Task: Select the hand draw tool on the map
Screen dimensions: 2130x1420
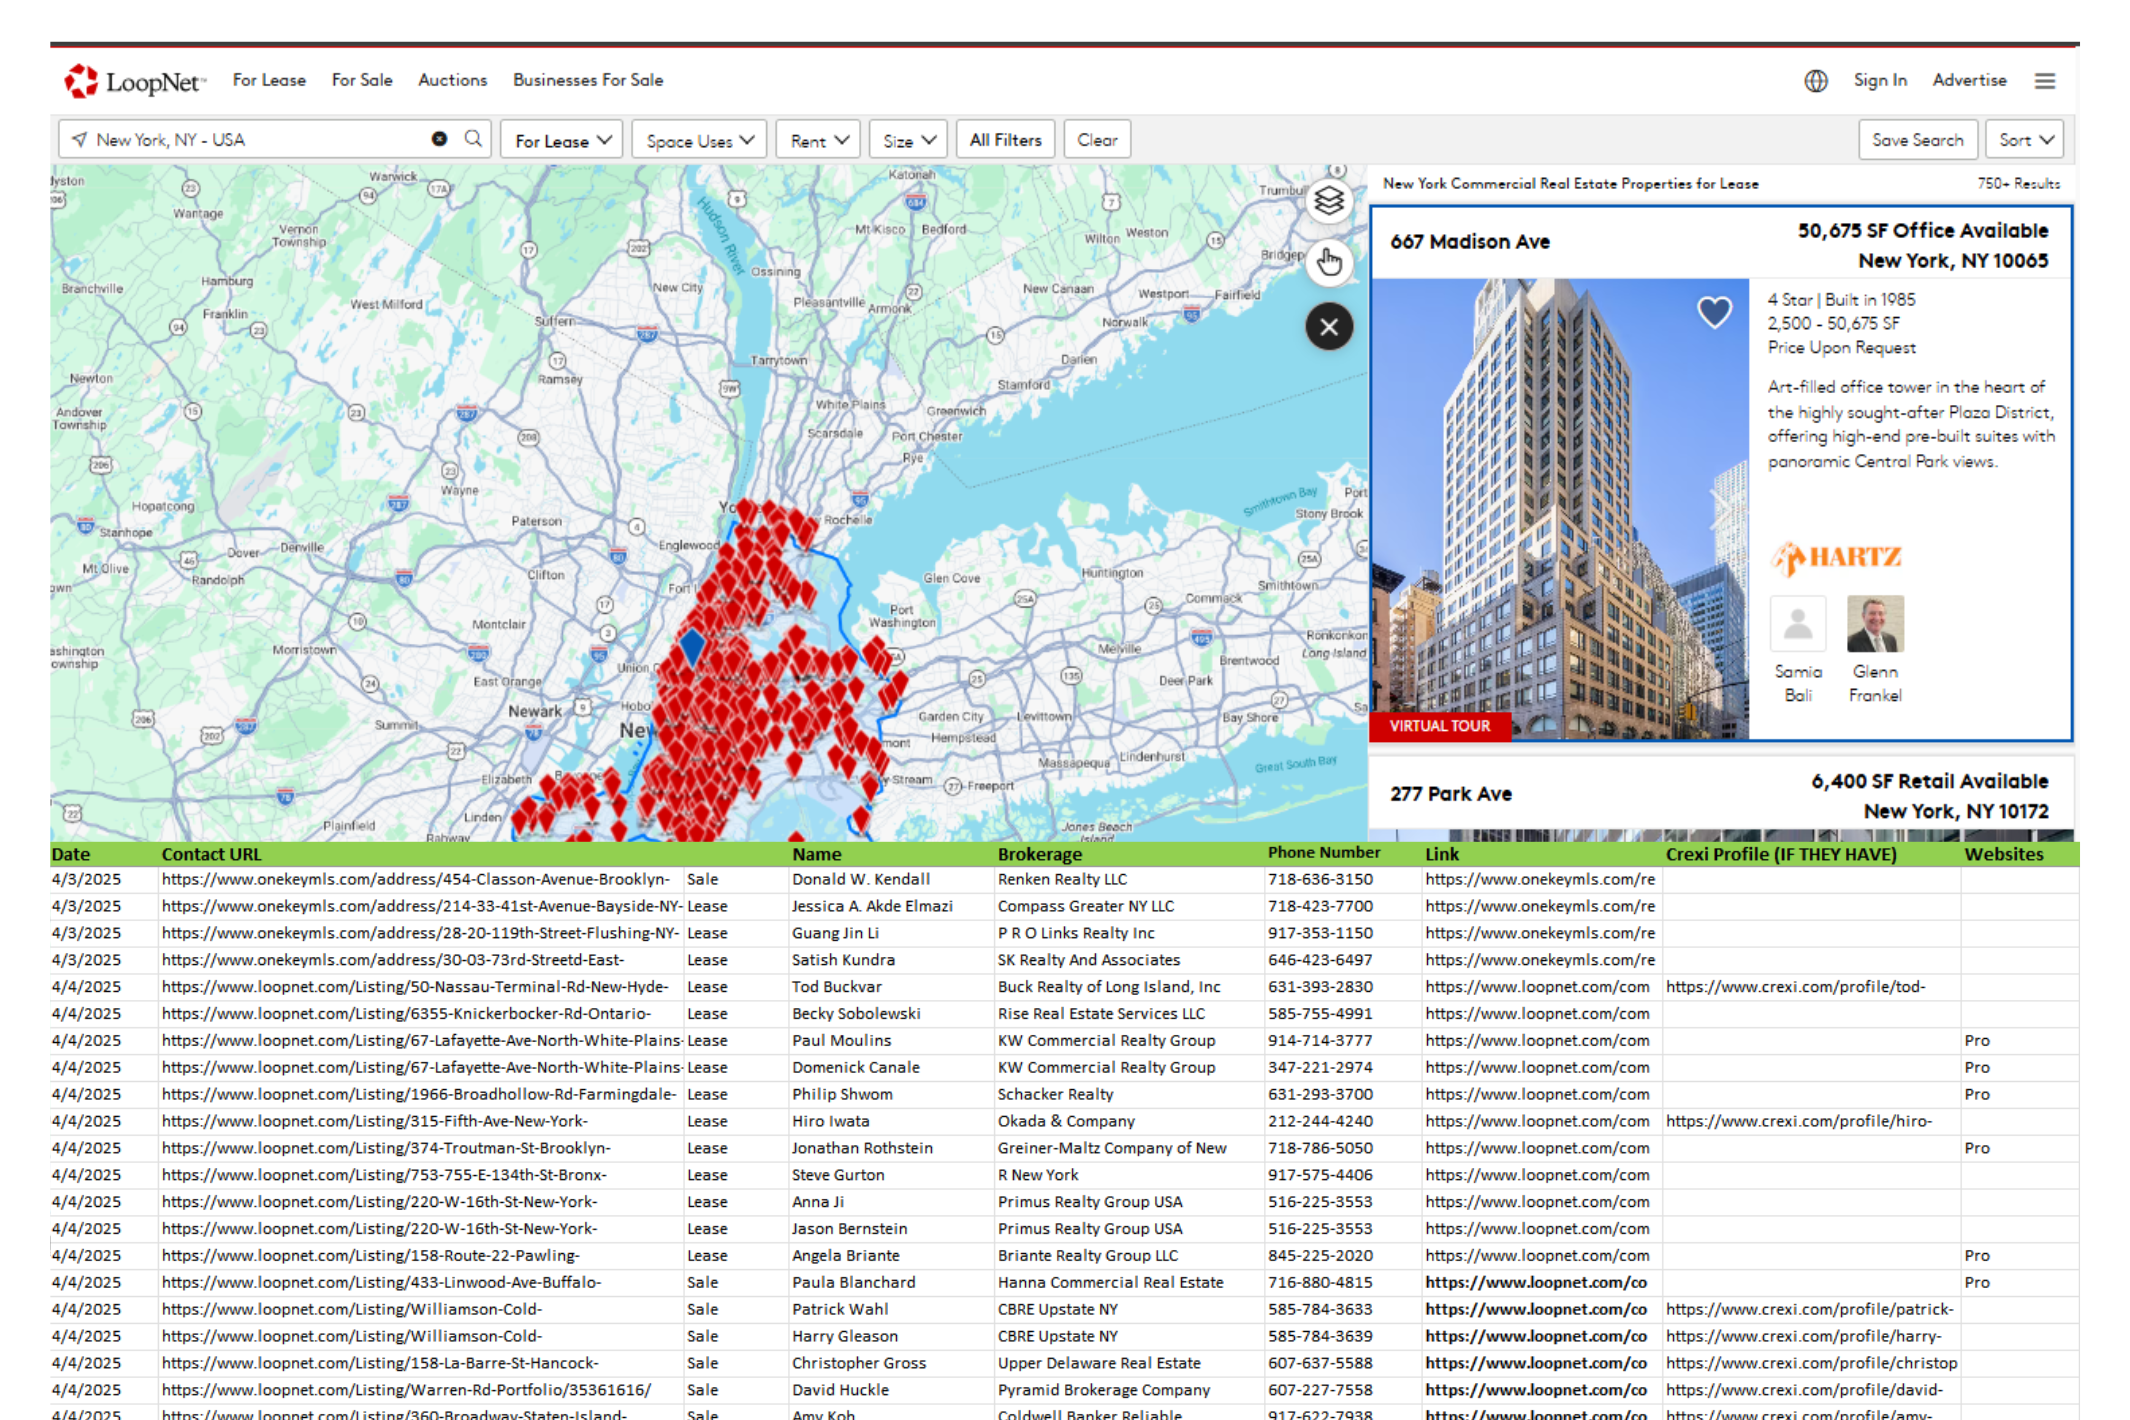Action: point(1329,262)
